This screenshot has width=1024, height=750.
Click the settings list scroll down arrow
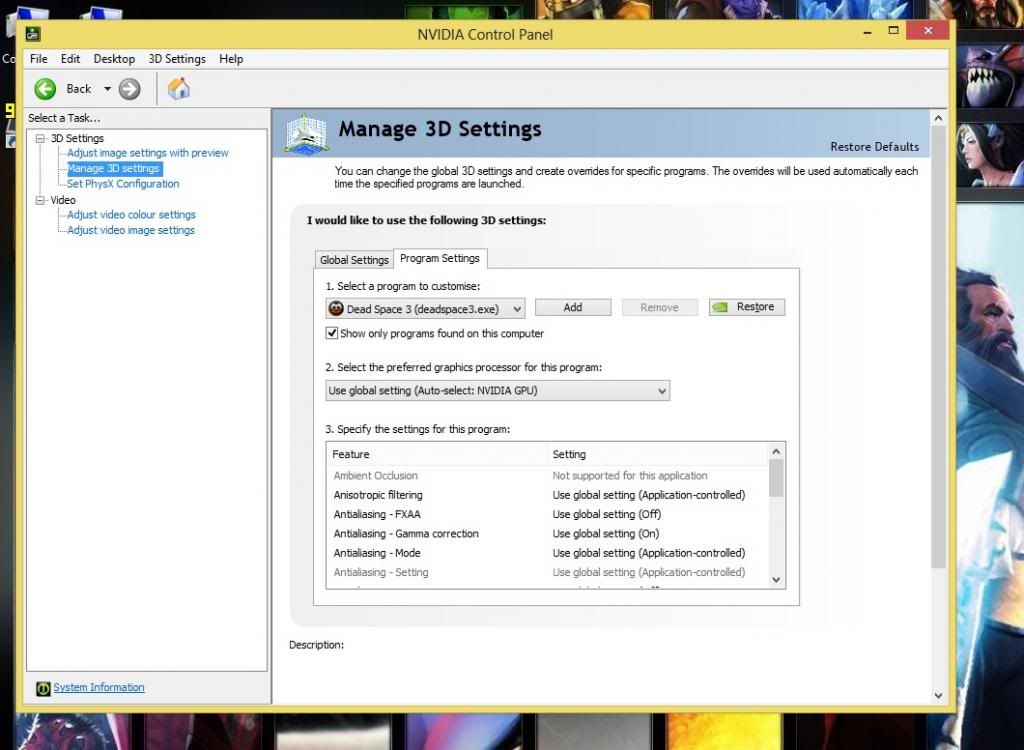(776, 579)
